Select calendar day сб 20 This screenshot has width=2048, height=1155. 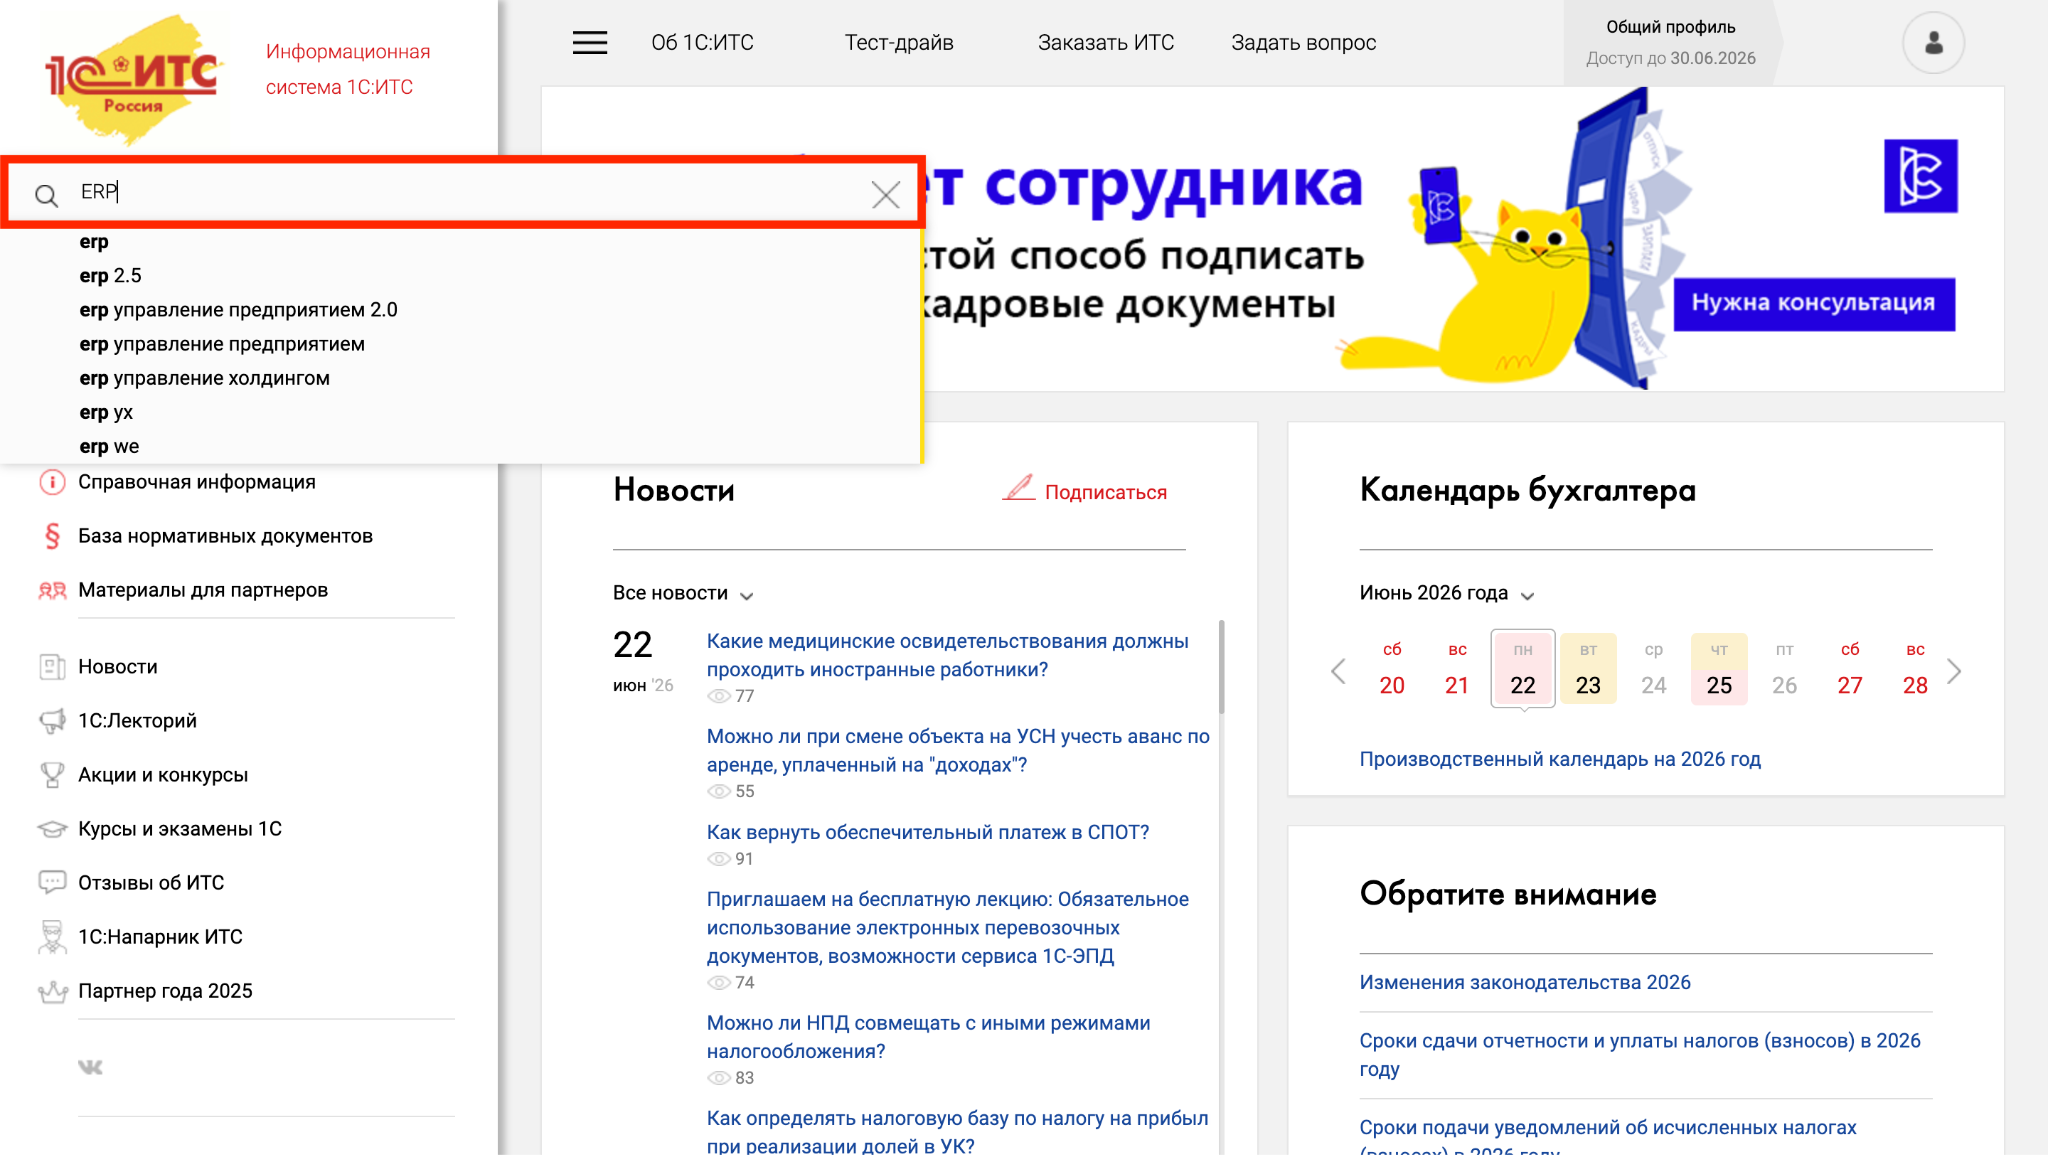pos(1392,668)
